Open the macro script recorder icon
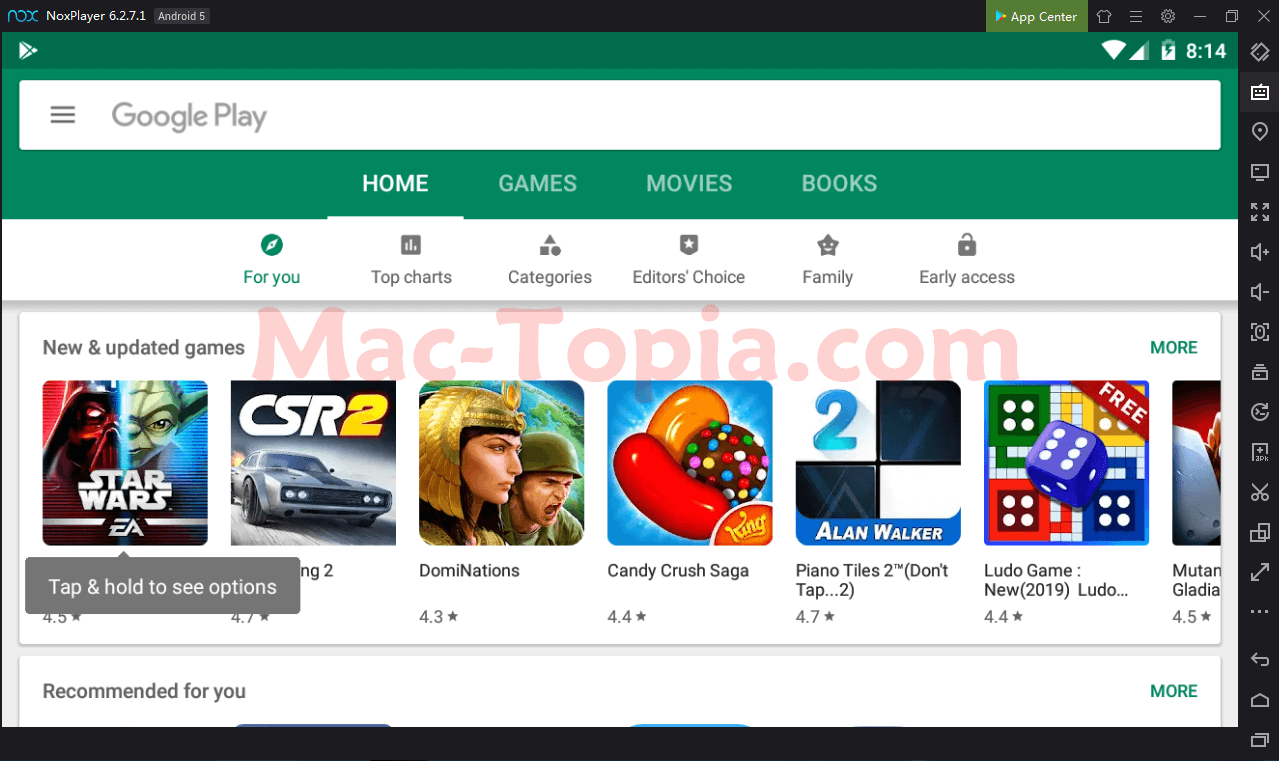 coord(1260,412)
